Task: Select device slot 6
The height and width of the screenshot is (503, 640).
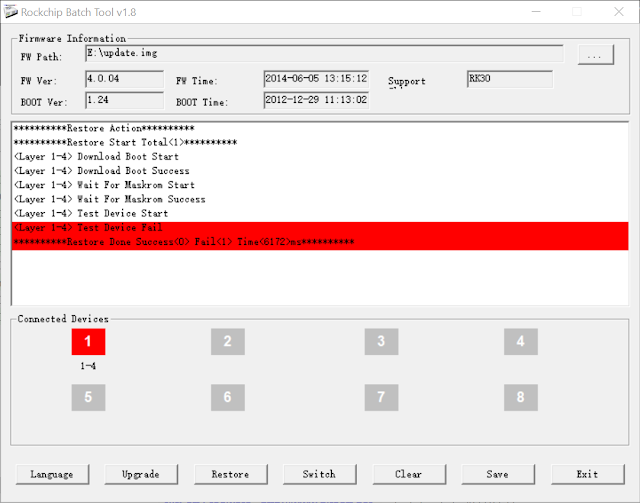Action: pos(228,397)
